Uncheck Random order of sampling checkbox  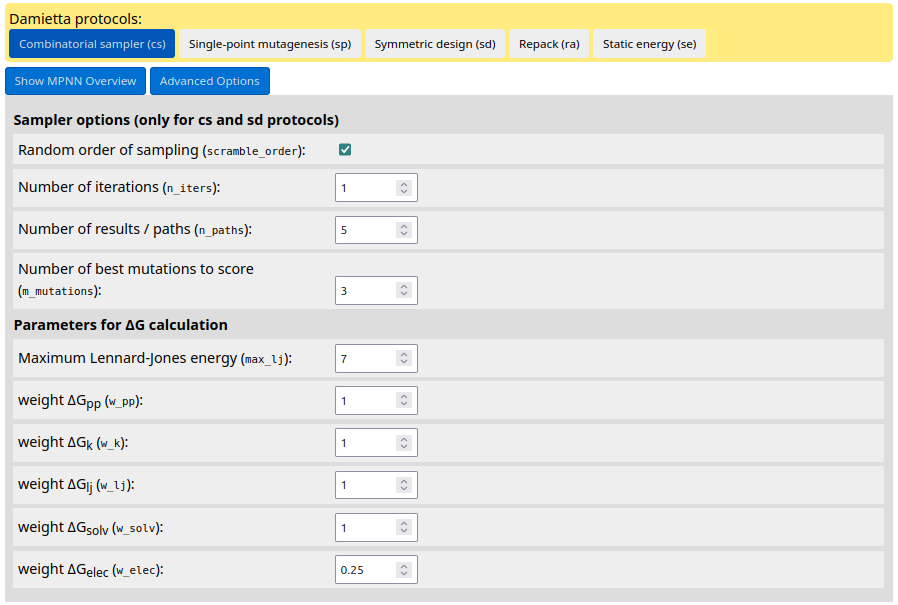click(345, 150)
